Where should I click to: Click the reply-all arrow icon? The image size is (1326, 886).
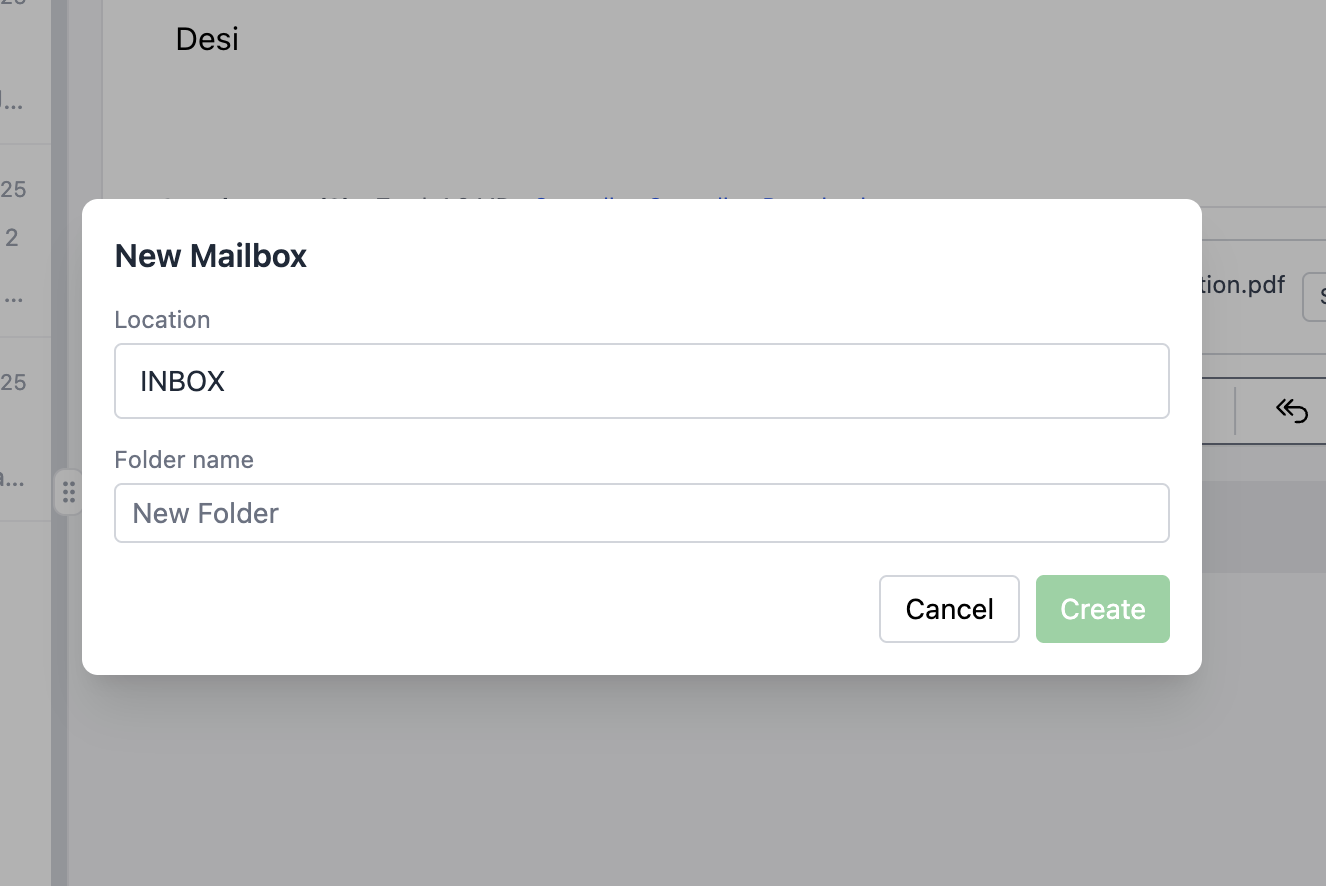[1291, 410]
